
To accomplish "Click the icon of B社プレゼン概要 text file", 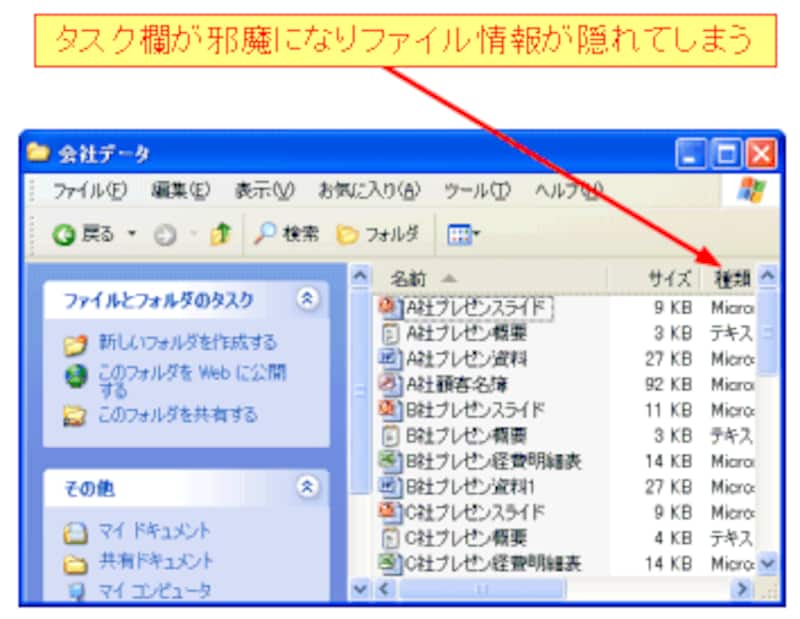I will 390,436.
